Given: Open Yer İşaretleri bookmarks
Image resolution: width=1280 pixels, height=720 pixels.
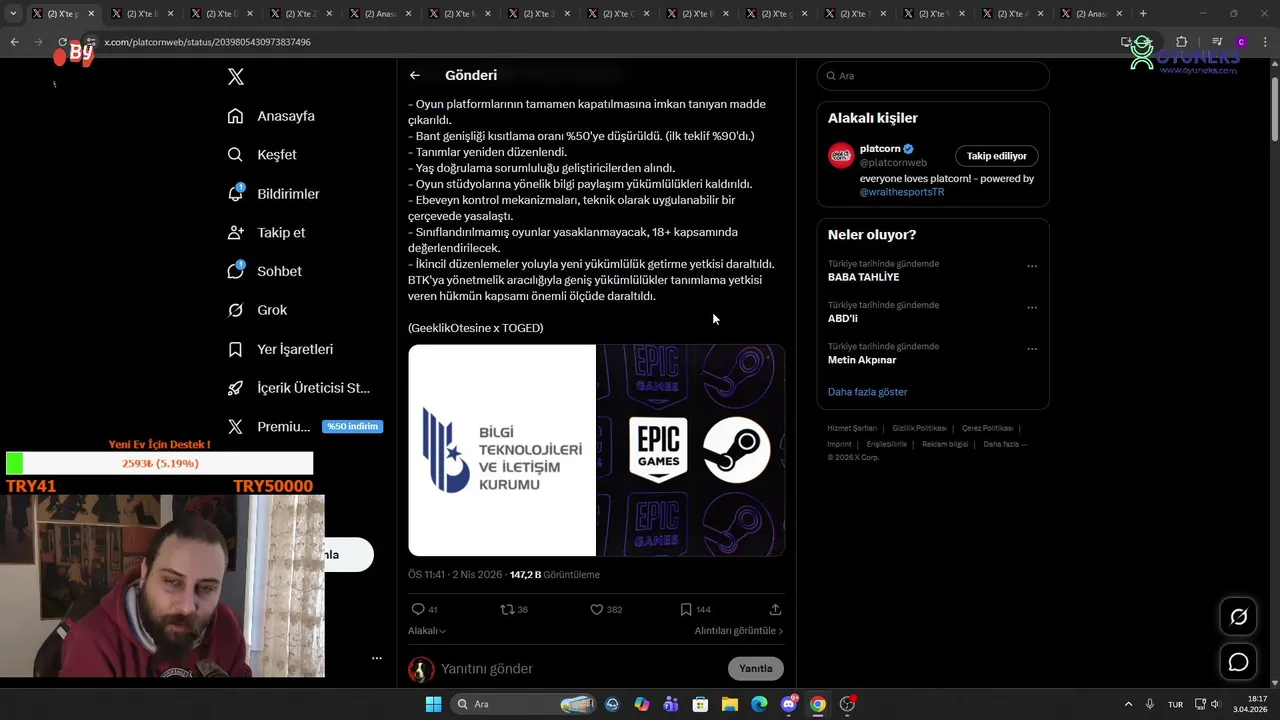Looking at the screenshot, I should [280, 349].
